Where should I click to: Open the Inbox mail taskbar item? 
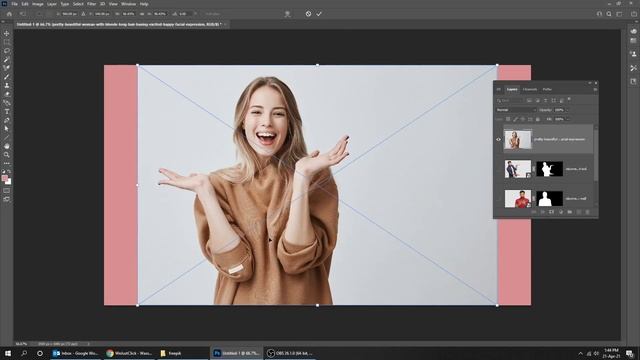76,353
